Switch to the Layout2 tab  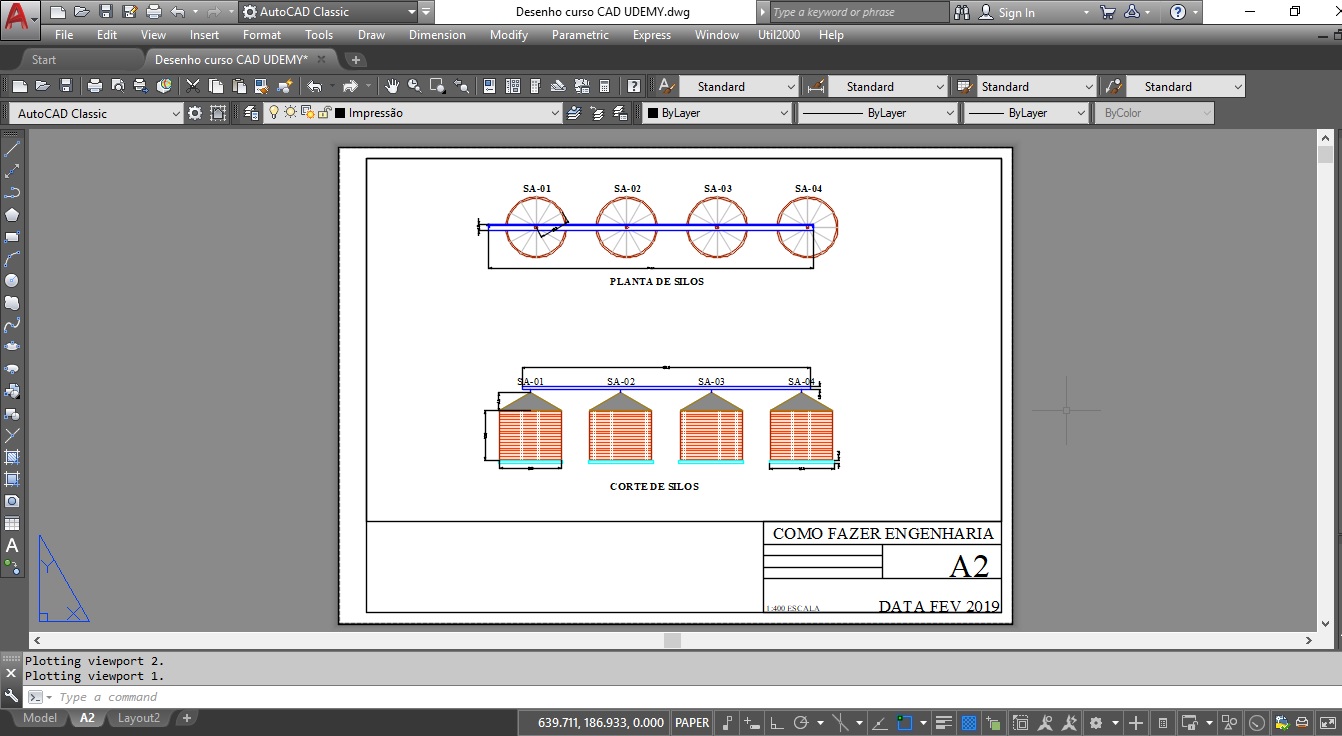click(139, 718)
